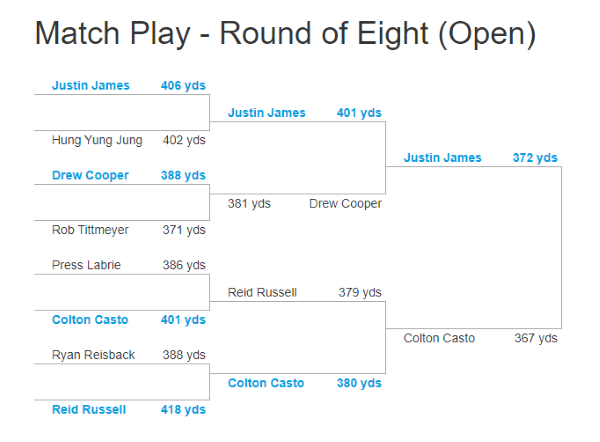Click Justin James in the first round
Image resolution: width=600 pixels, height=442 pixels.
tap(91, 85)
